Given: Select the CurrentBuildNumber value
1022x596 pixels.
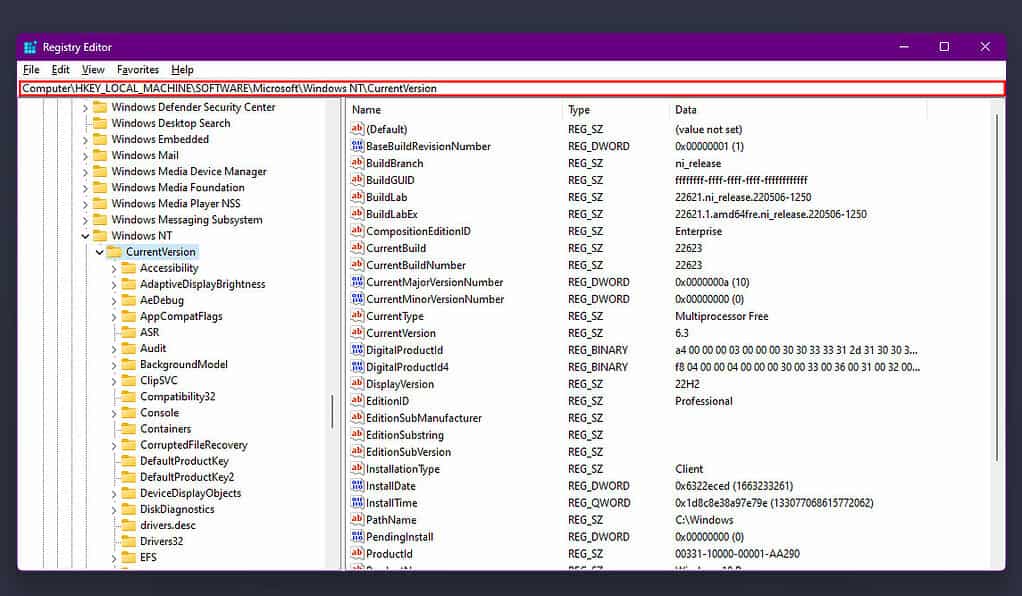Looking at the screenshot, I should [x=416, y=265].
